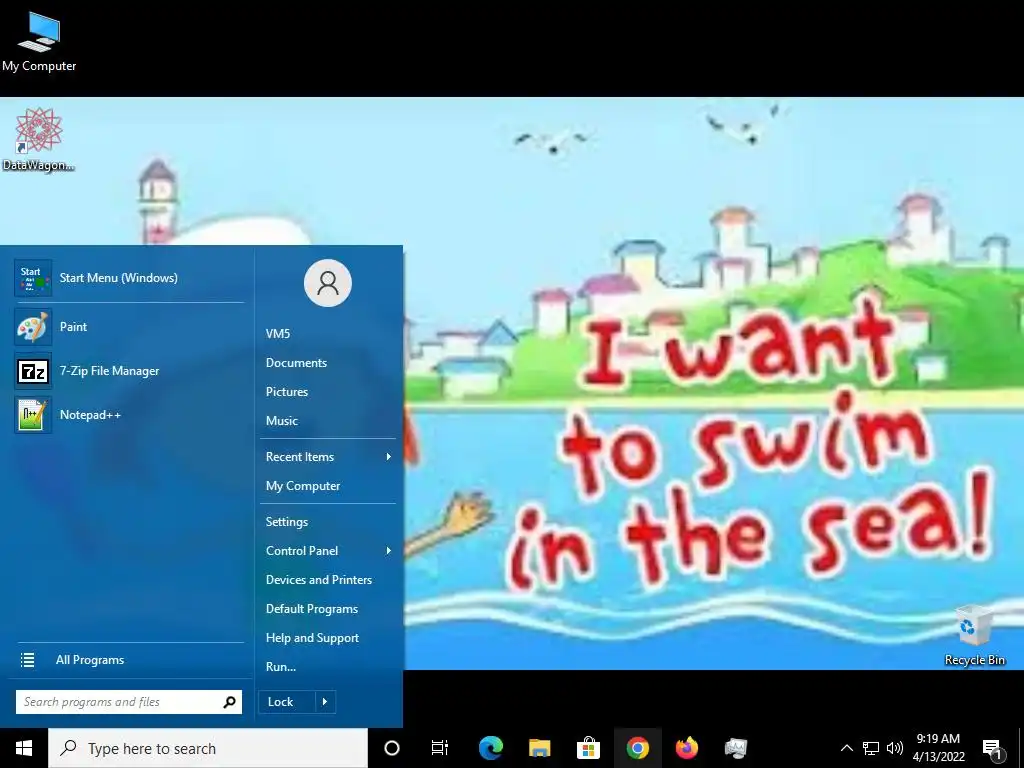Click the magnifier in Start menu search
Image resolution: width=1024 pixels, height=768 pixels.
click(x=229, y=702)
